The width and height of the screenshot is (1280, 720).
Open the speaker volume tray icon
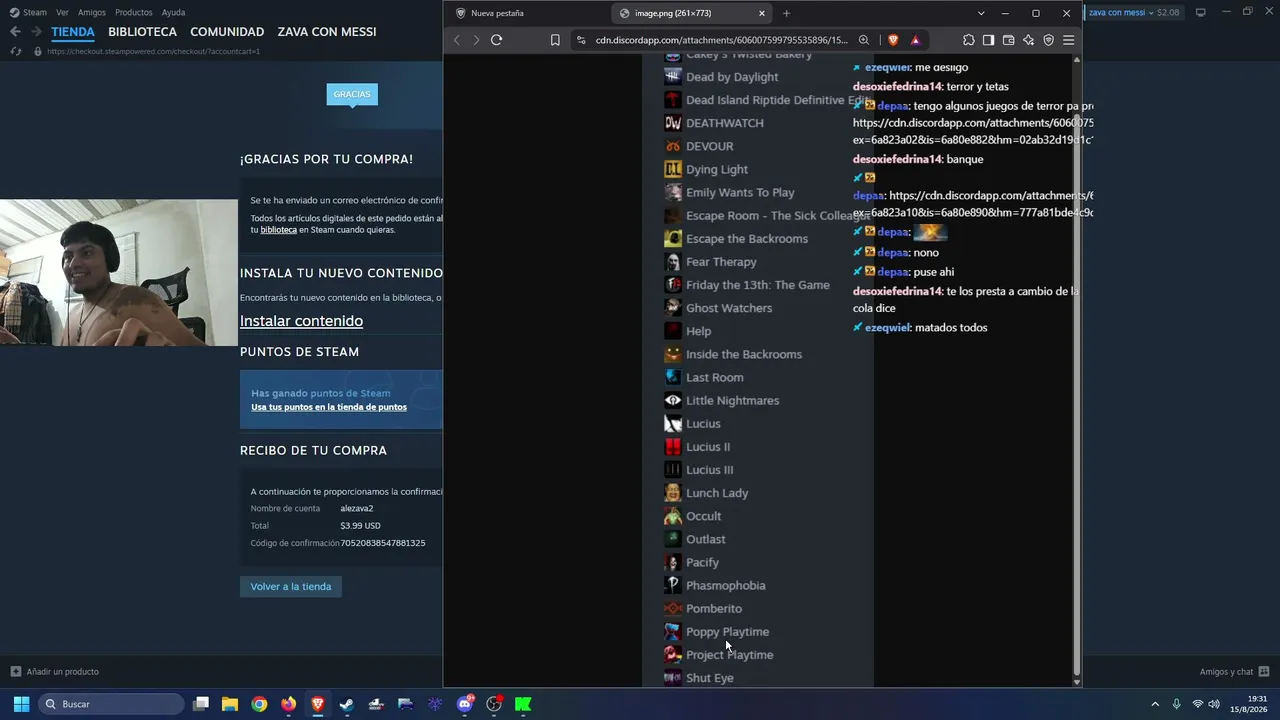[1214, 704]
